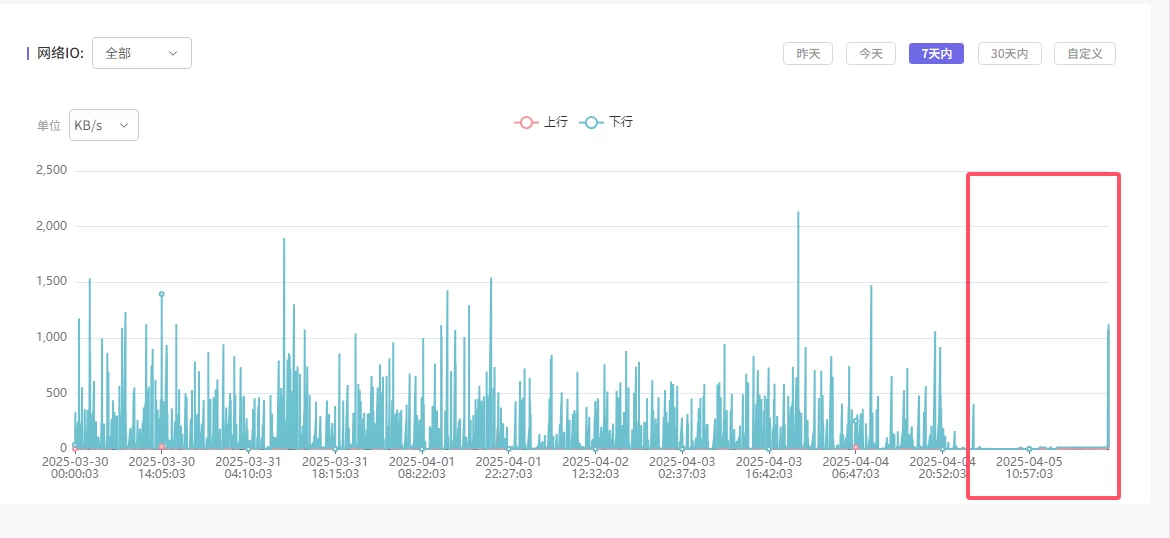
Task: Click the teal baseline marker above 2025-04-05 10:57:03
Action: [x=1029, y=449]
